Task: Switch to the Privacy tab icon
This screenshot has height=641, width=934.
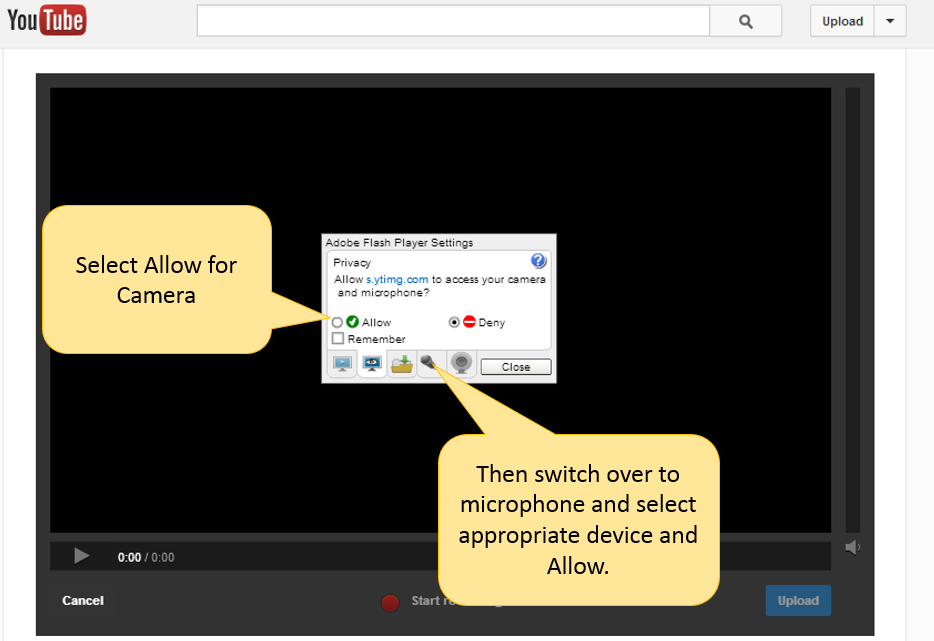Action: tap(372, 363)
